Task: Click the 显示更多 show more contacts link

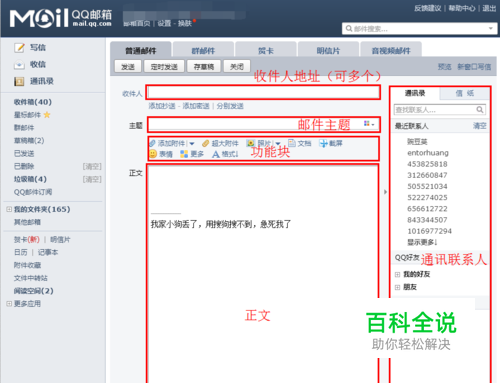Action: 422,242
